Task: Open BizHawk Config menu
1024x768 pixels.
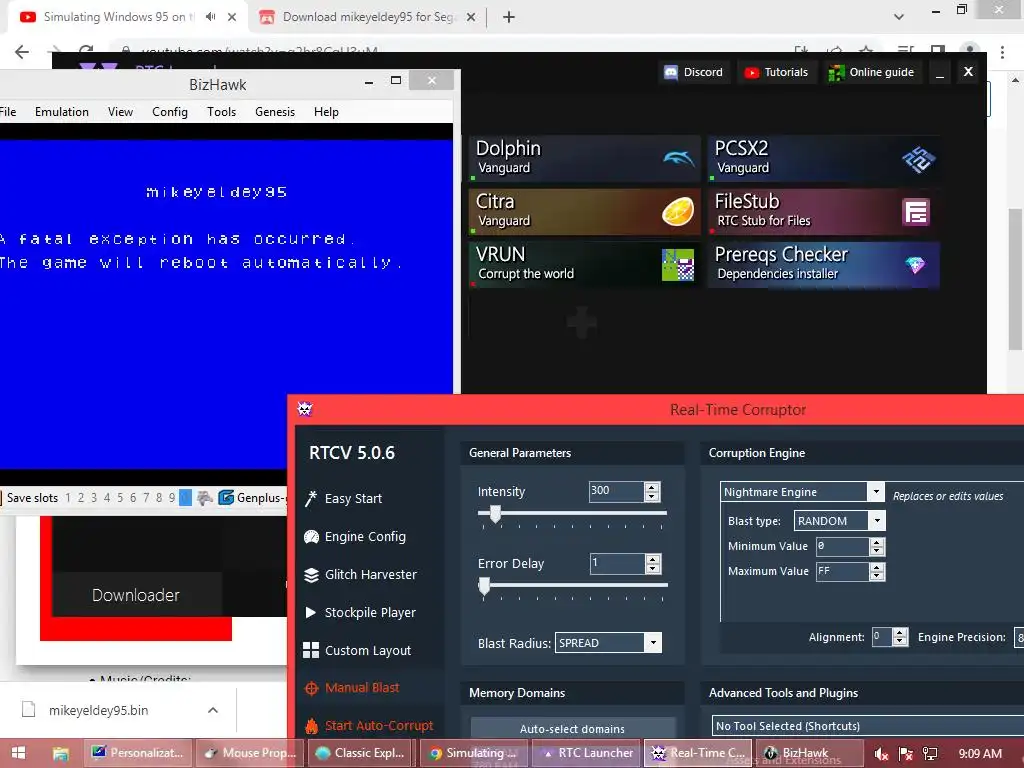Action: point(170,112)
